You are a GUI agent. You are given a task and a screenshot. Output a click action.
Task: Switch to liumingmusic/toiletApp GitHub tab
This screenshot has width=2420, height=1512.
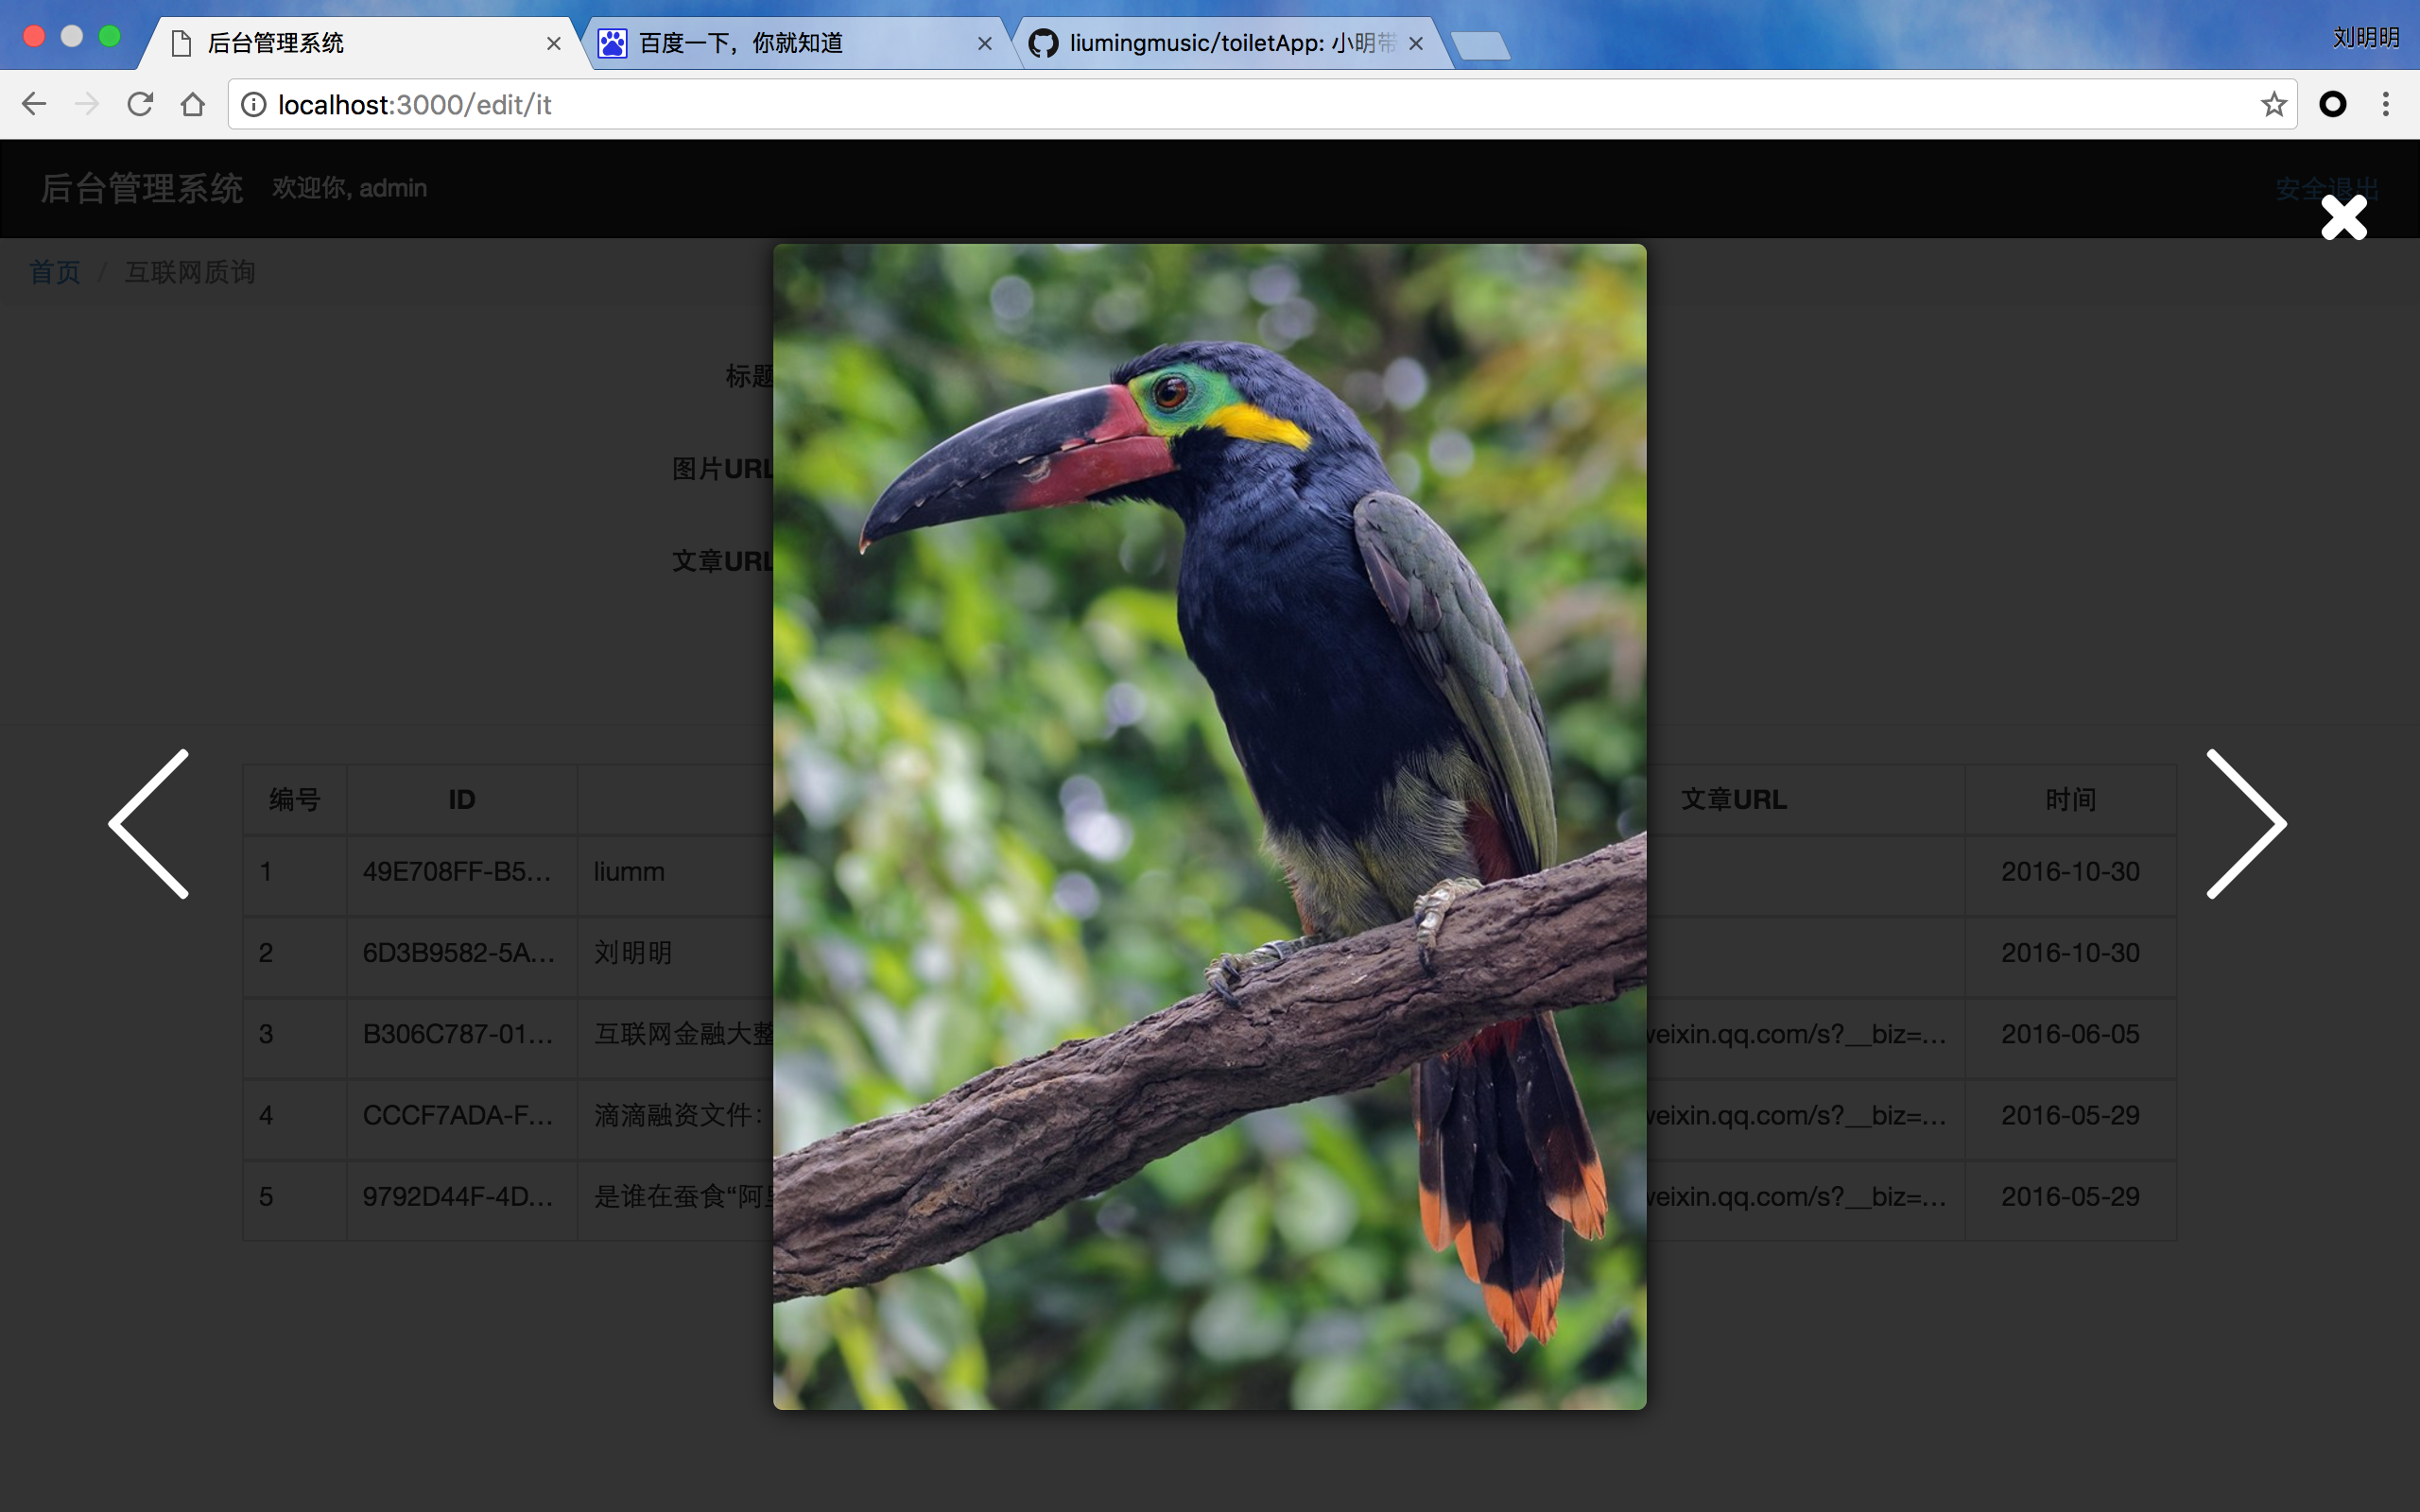[x=1215, y=43]
